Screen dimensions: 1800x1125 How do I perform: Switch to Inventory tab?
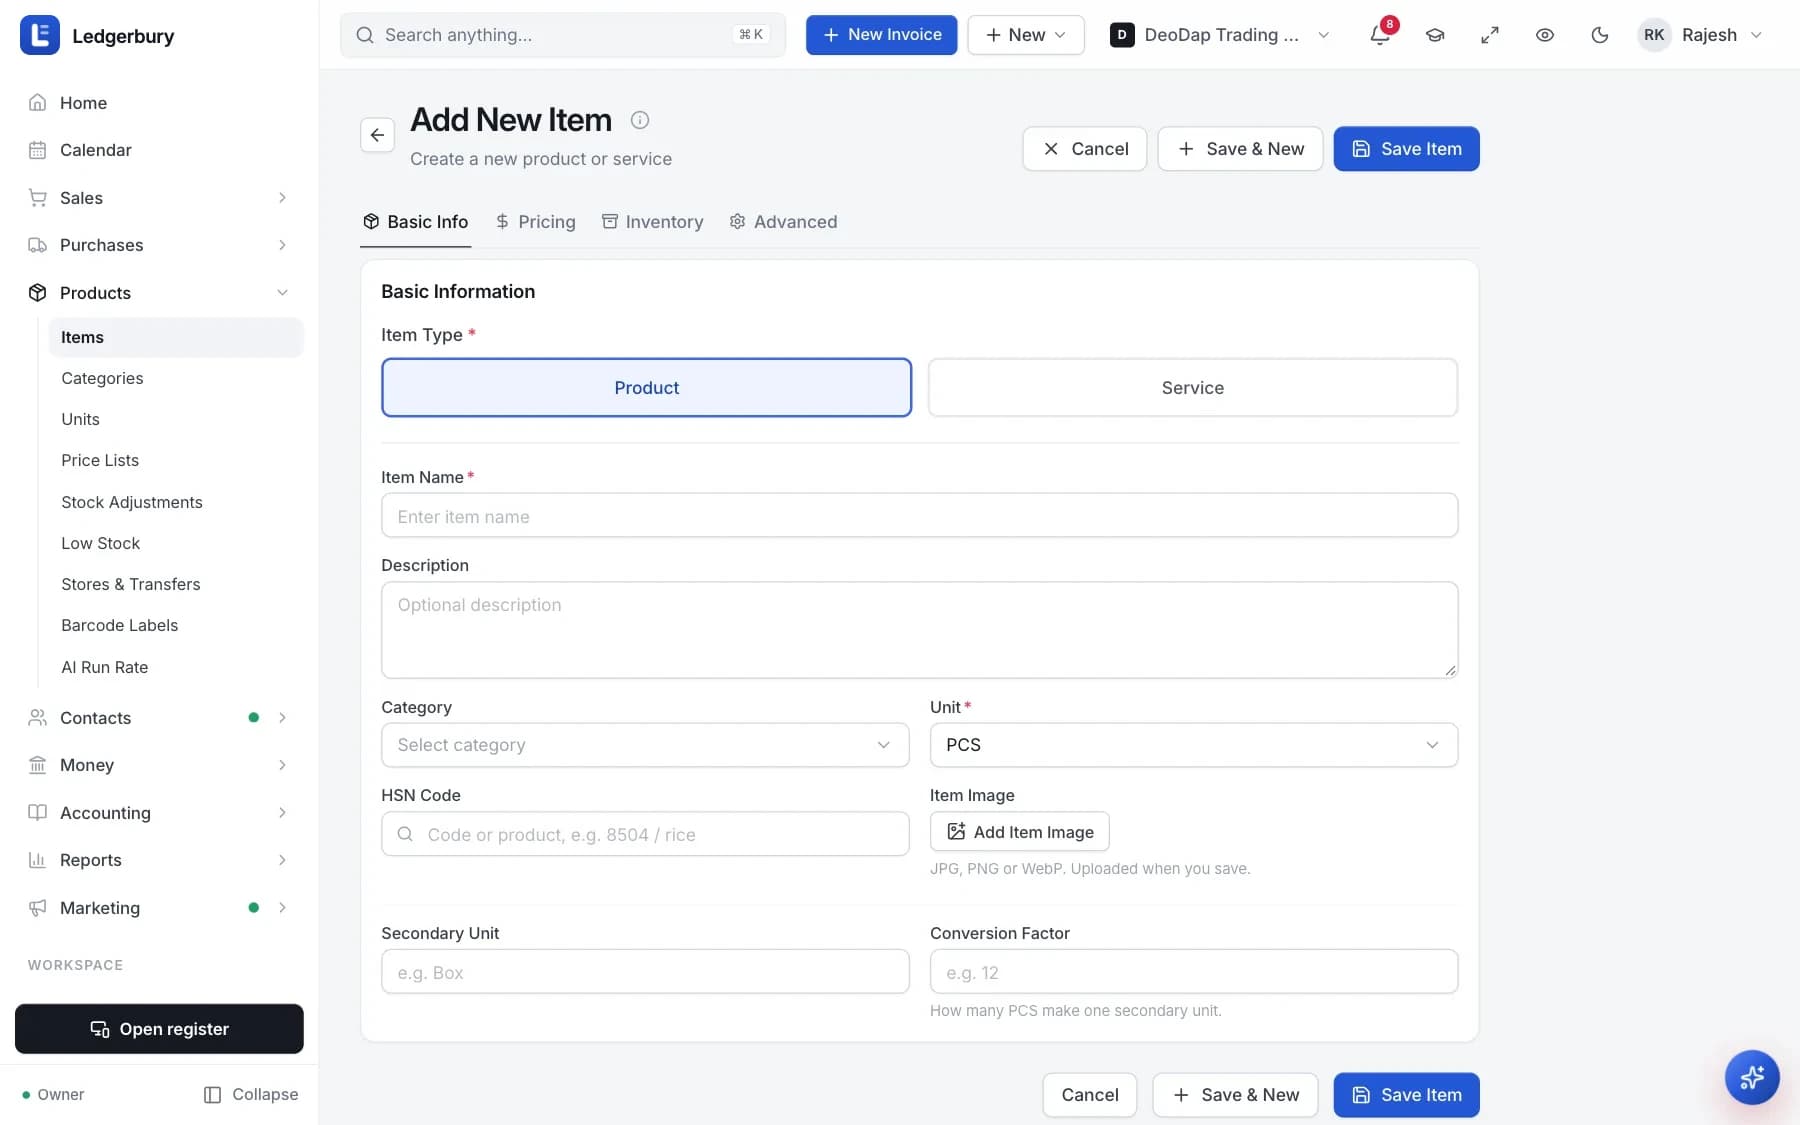pyautogui.click(x=652, y=222)
